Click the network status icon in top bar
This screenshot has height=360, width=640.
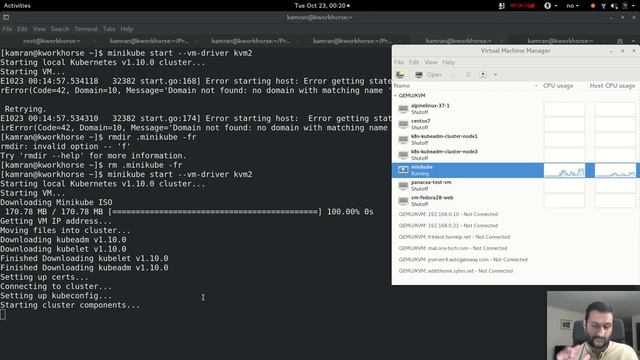[x=603, y=6]
